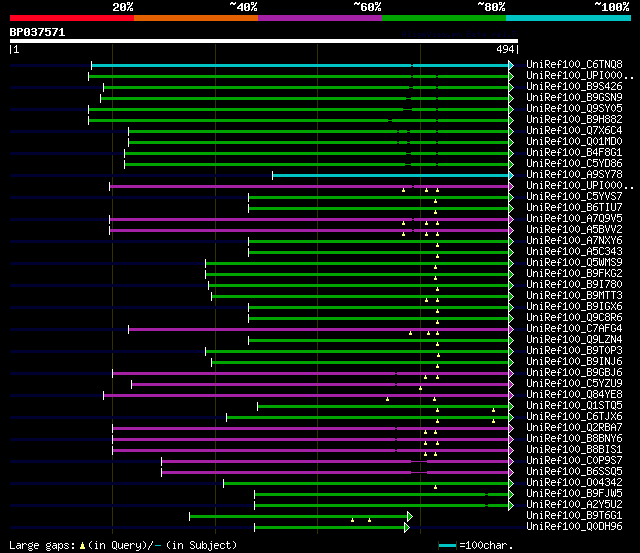The height and width of the screenshot is (553, 640).
Task: Select the UniRef100_C5YVS7 label
Action: [x=574, y=197]
